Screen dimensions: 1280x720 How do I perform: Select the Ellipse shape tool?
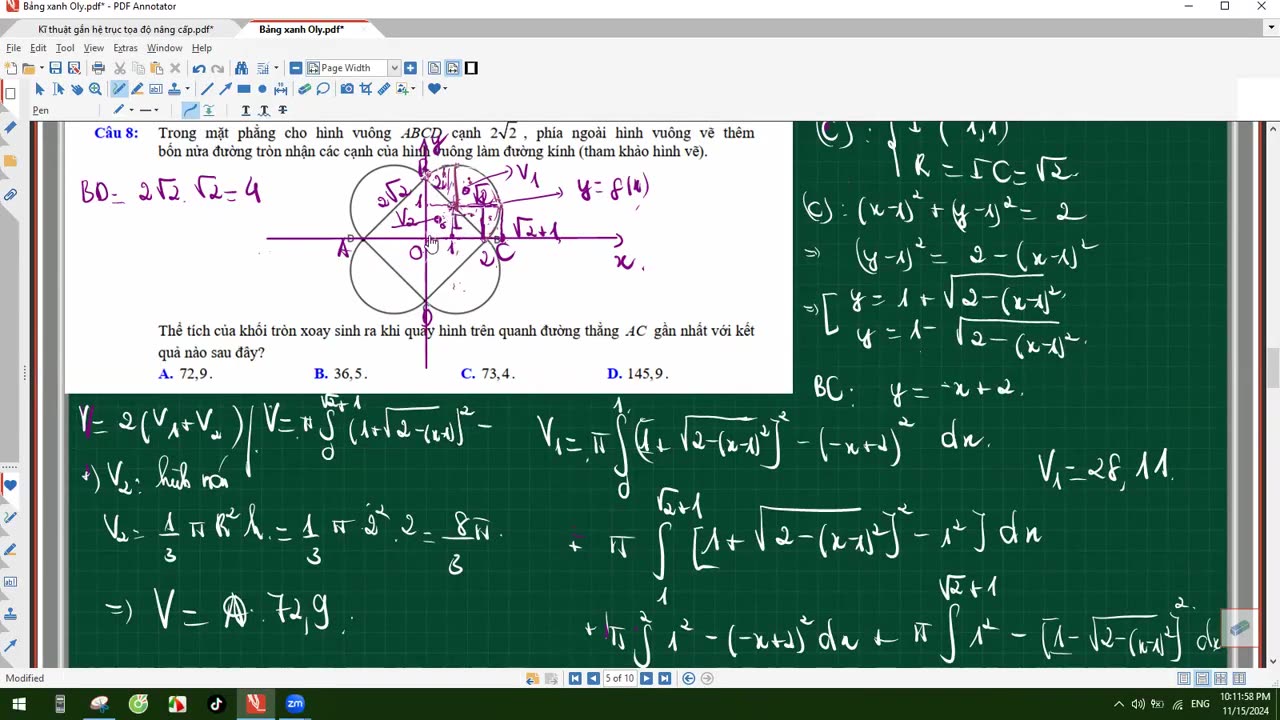262,89
